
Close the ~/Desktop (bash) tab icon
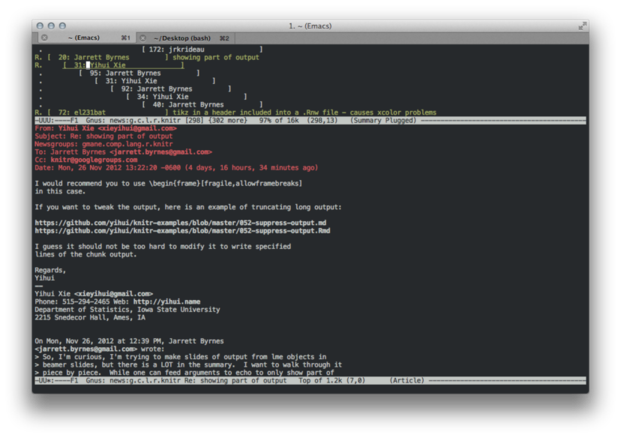point(142,38)
